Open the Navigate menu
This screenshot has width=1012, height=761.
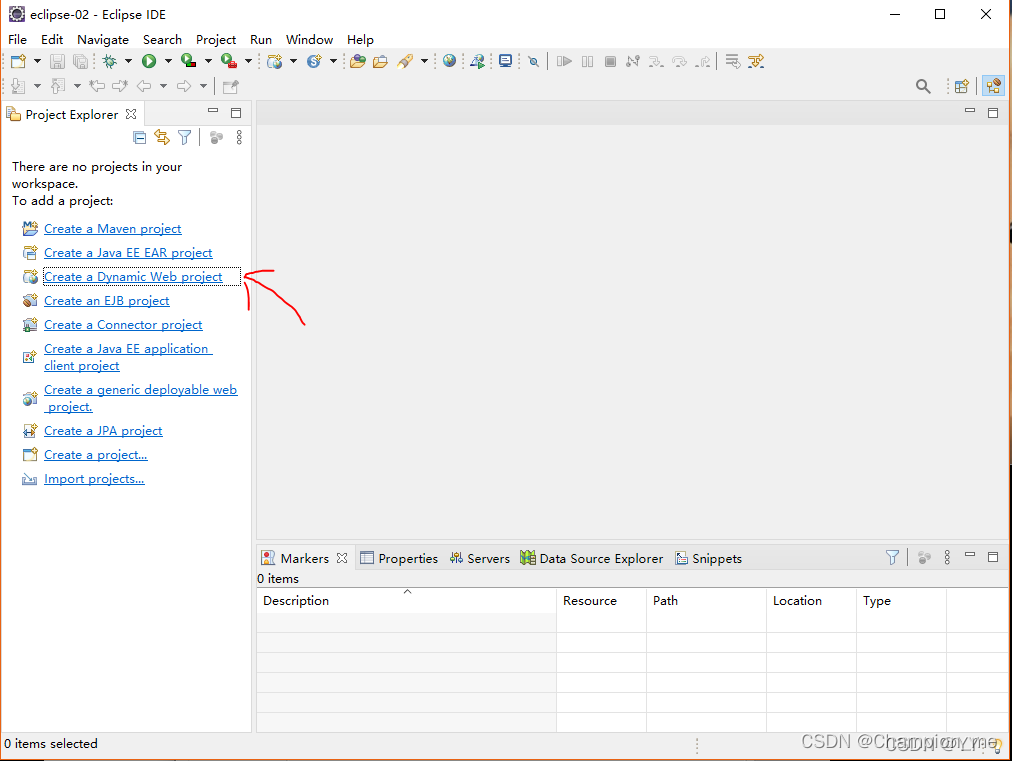[103, 39]
